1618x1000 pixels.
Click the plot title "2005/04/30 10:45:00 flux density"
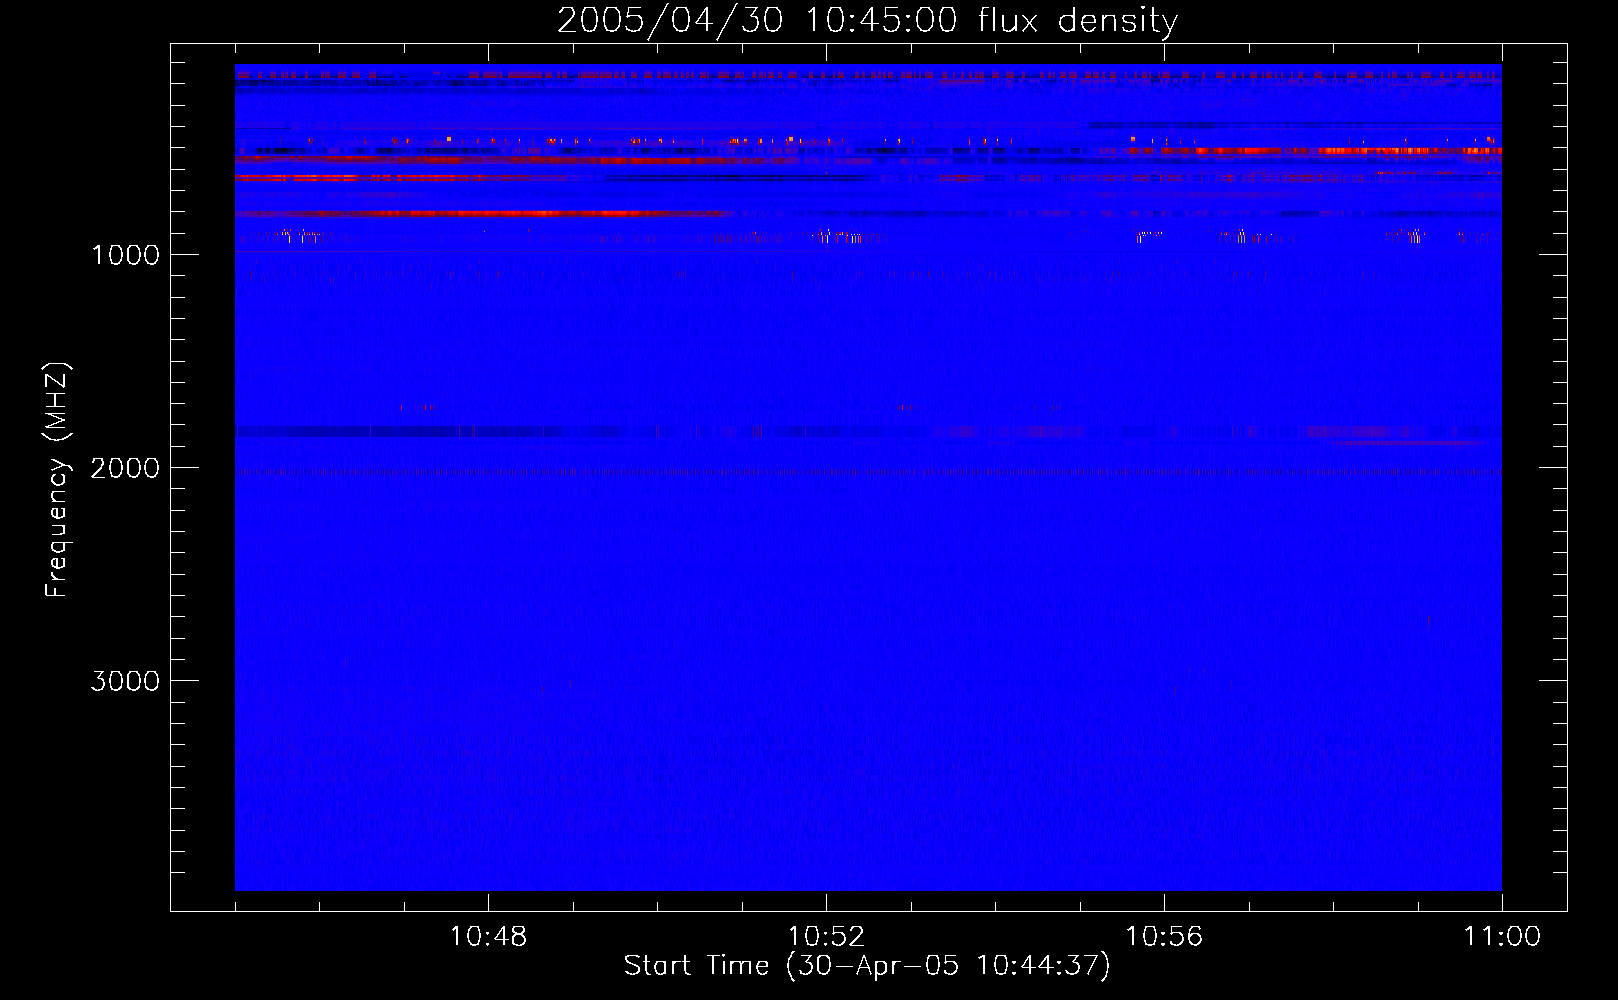tap(867, 20)
